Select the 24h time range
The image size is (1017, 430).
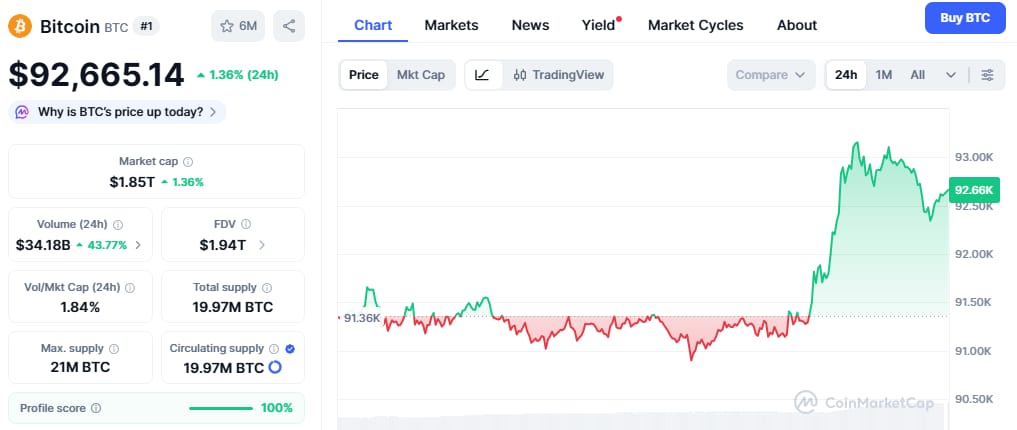[x=846, y=75]
